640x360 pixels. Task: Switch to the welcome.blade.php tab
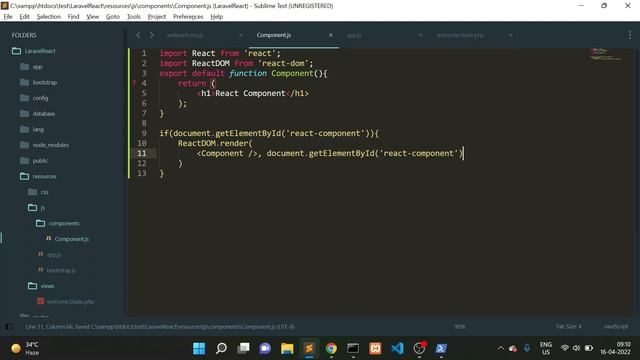click(460, 36)
